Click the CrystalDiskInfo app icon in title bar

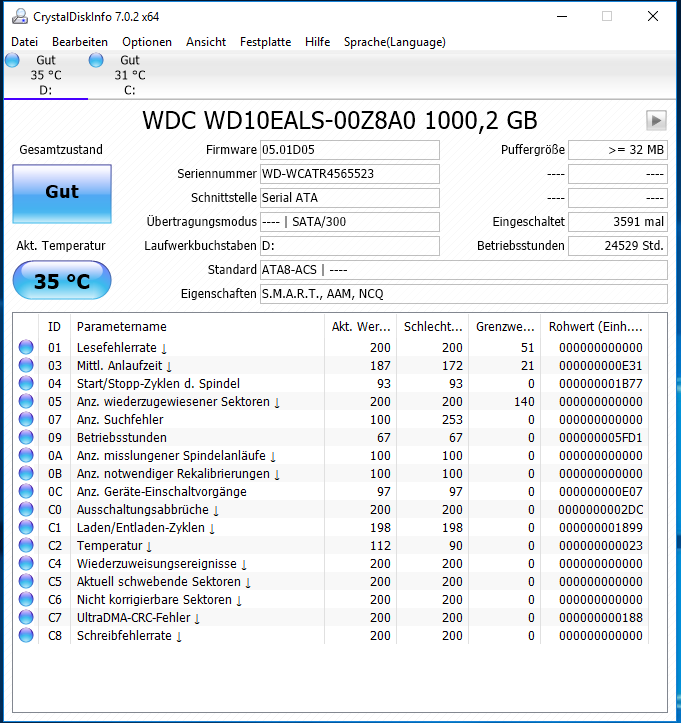click(20, 17)
